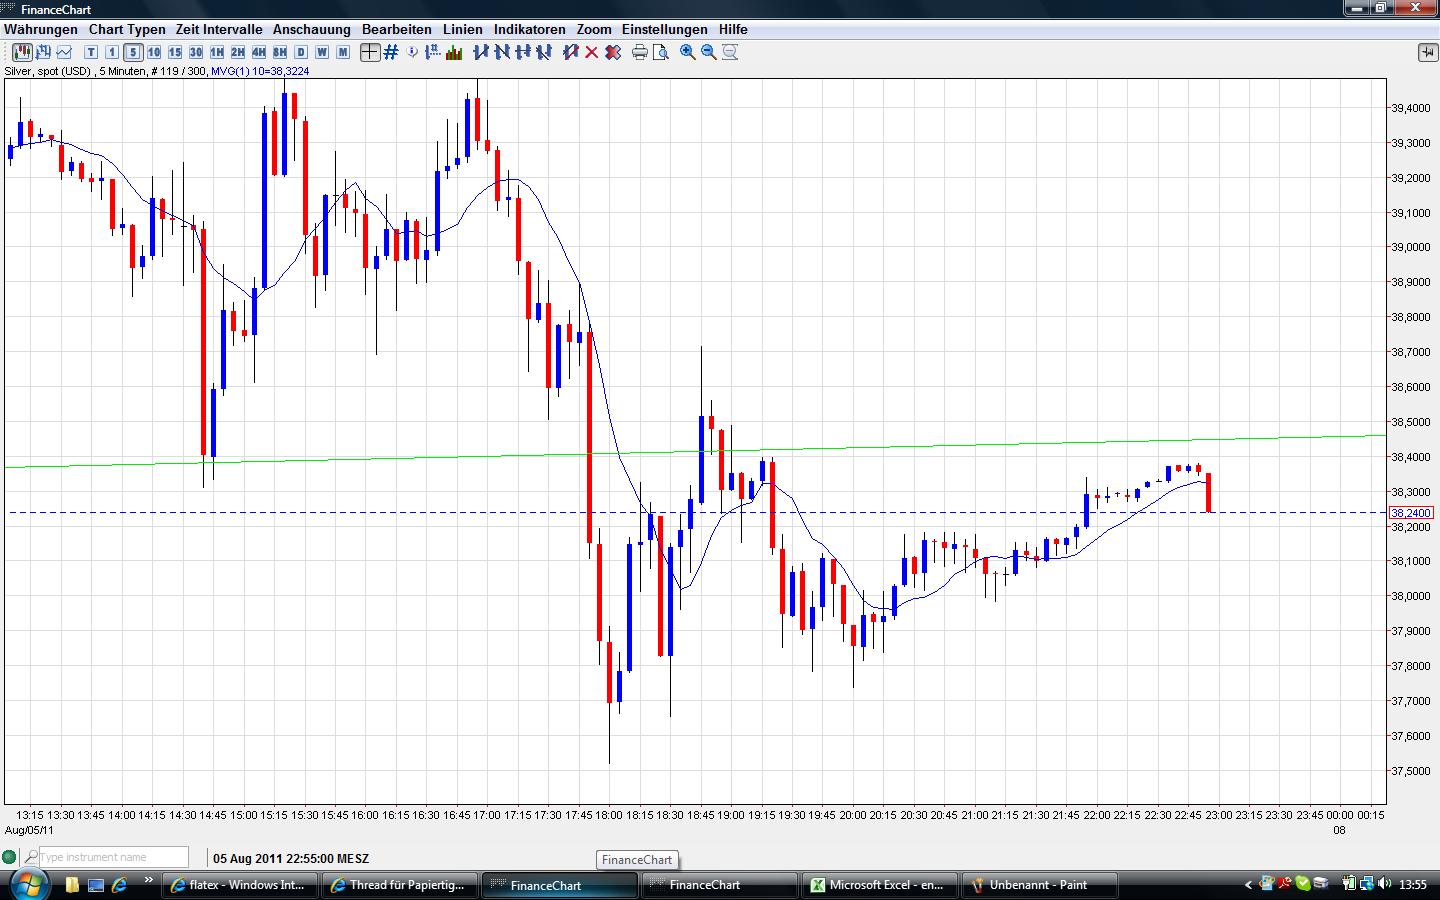
Task: Select the first line drawing tool
Action: click(x=481, y=52)
